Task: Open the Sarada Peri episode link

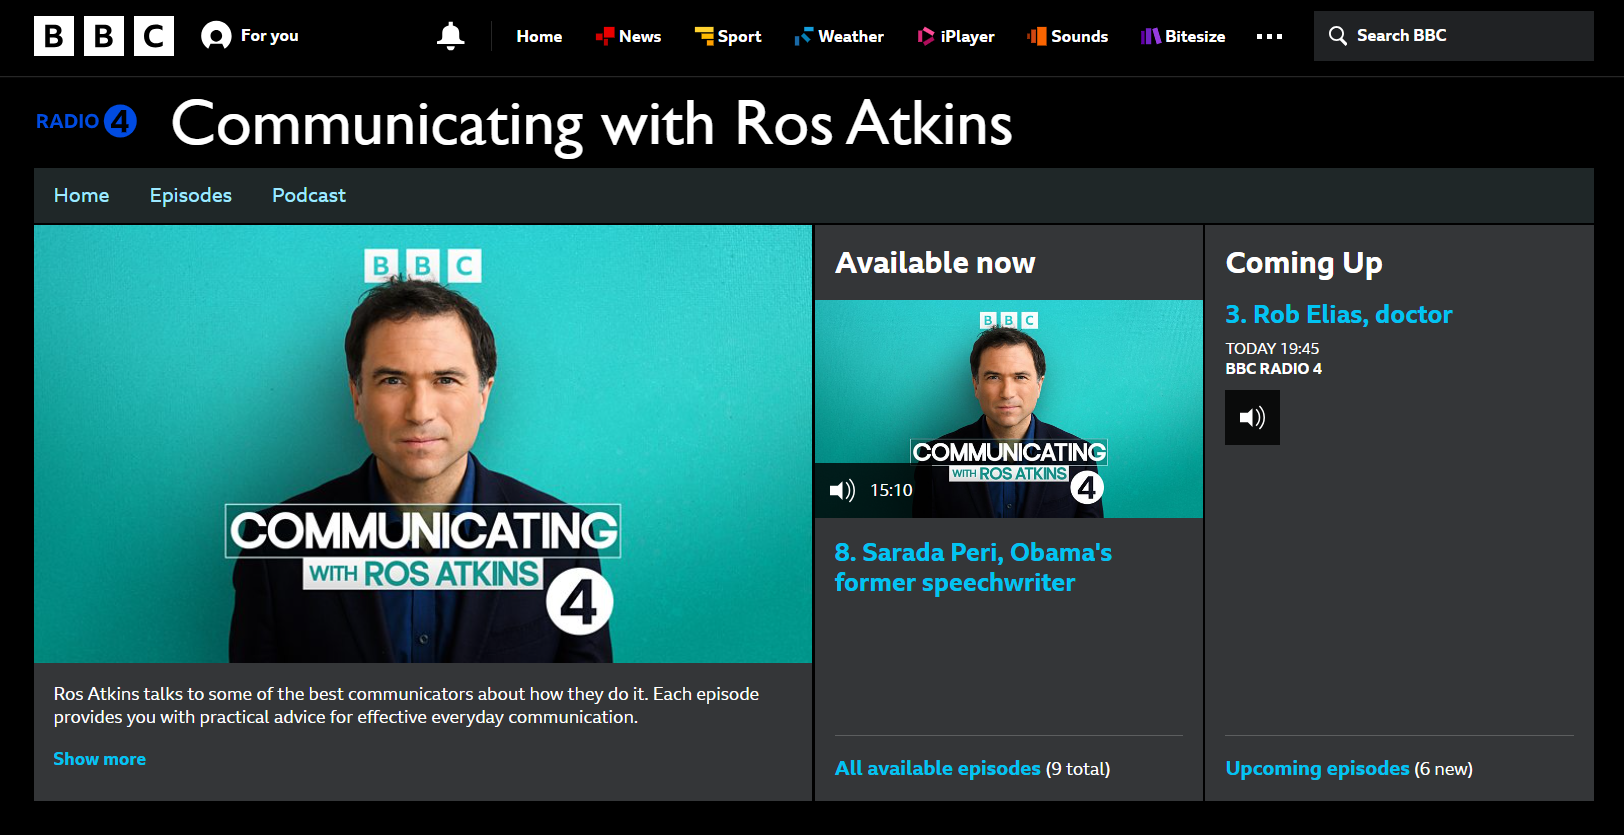Action: point(973,567)
